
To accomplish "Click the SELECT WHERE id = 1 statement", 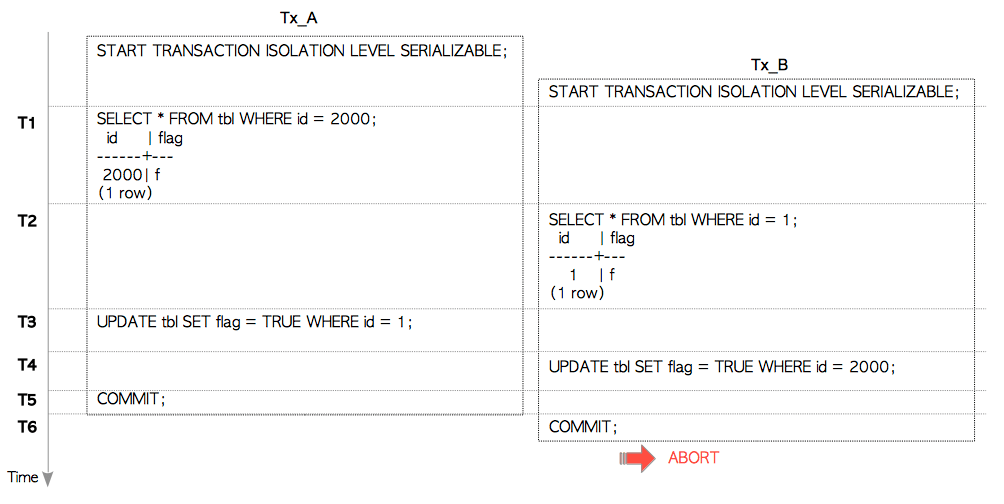I will (673, 220).
